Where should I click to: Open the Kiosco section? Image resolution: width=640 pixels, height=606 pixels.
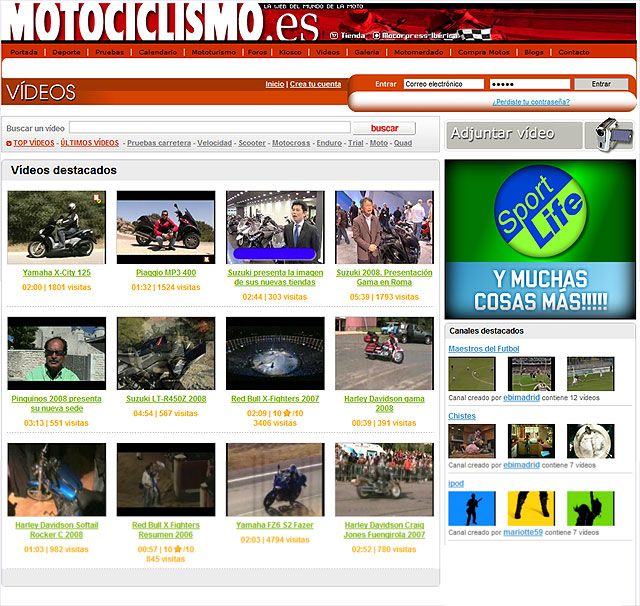coord(290,52)
